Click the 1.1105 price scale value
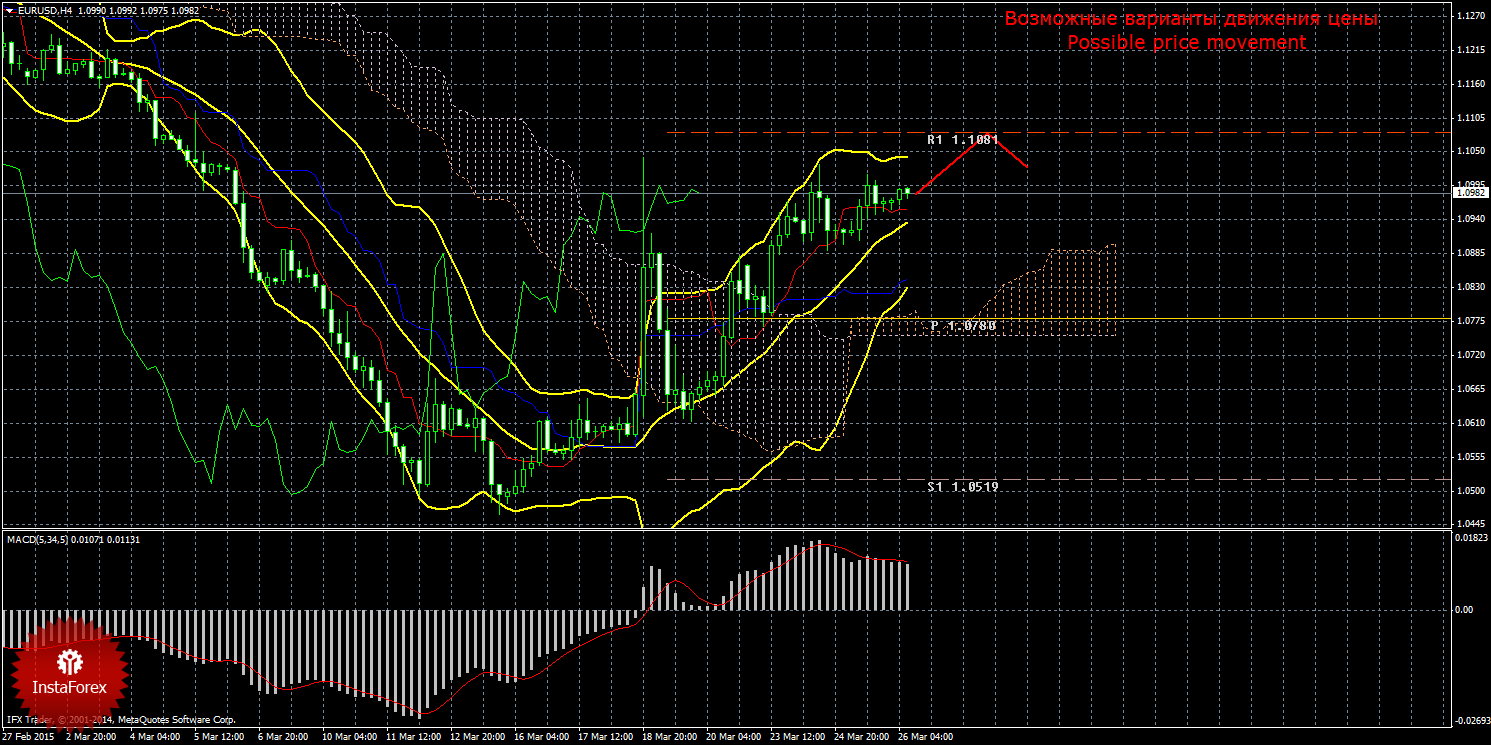This screenshot has height=745, width=1491. pyautogui.click(x=1469, y=118)
